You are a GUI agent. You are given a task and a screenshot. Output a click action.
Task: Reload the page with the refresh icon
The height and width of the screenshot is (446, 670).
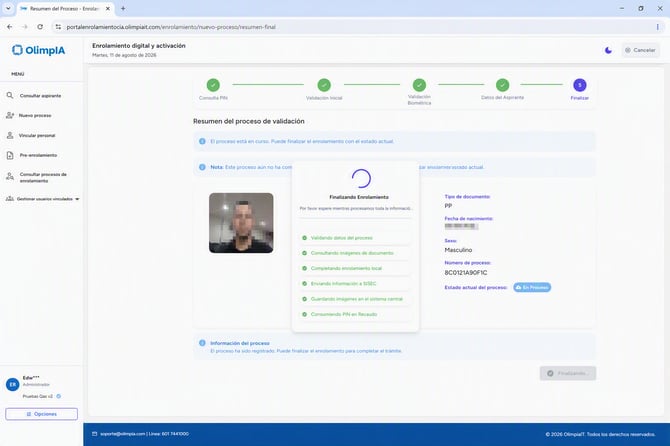[40, 26]
